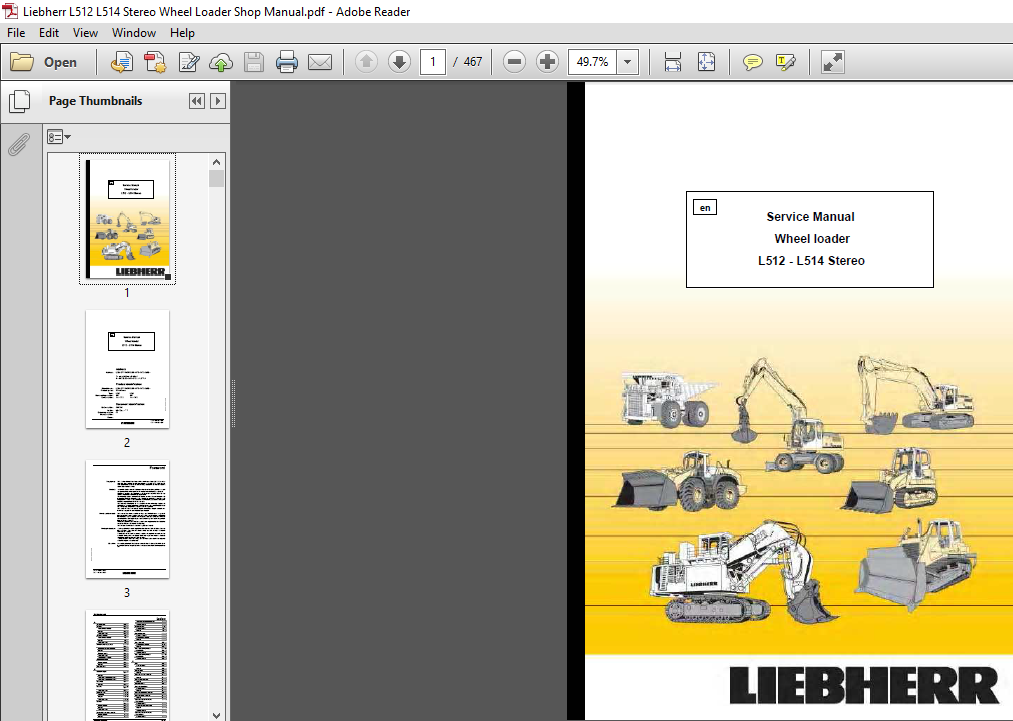
Task: Zoom out with the minus button
Action: point(514,62)
